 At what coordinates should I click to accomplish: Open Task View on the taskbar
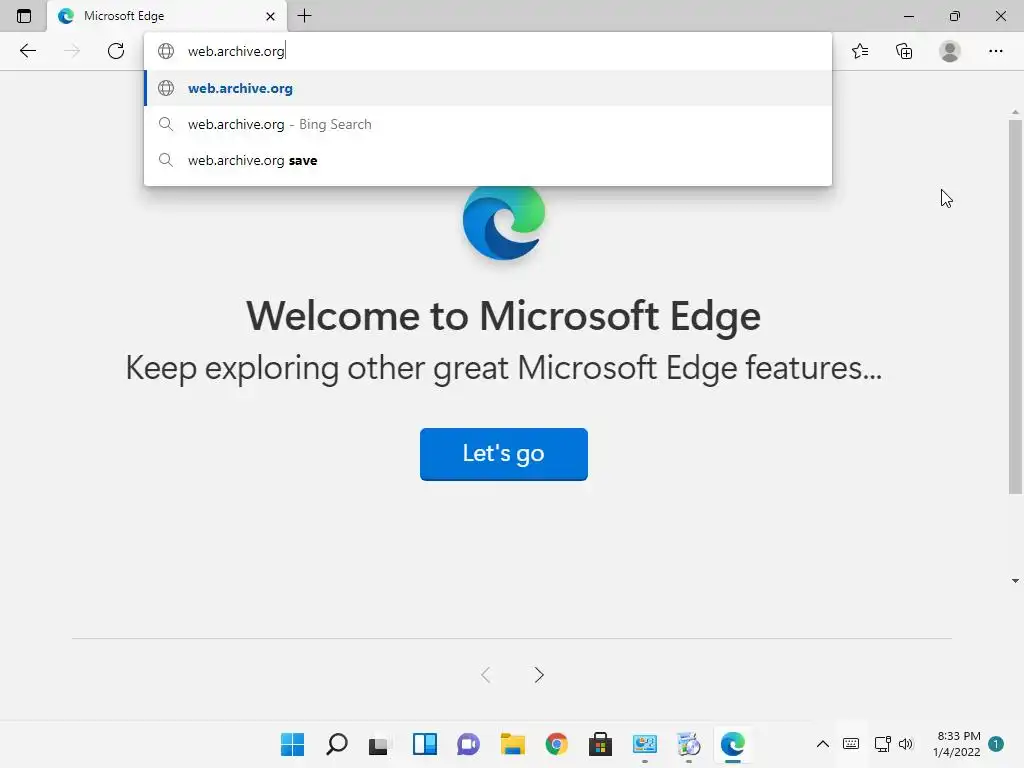click(x=379, y=744)
